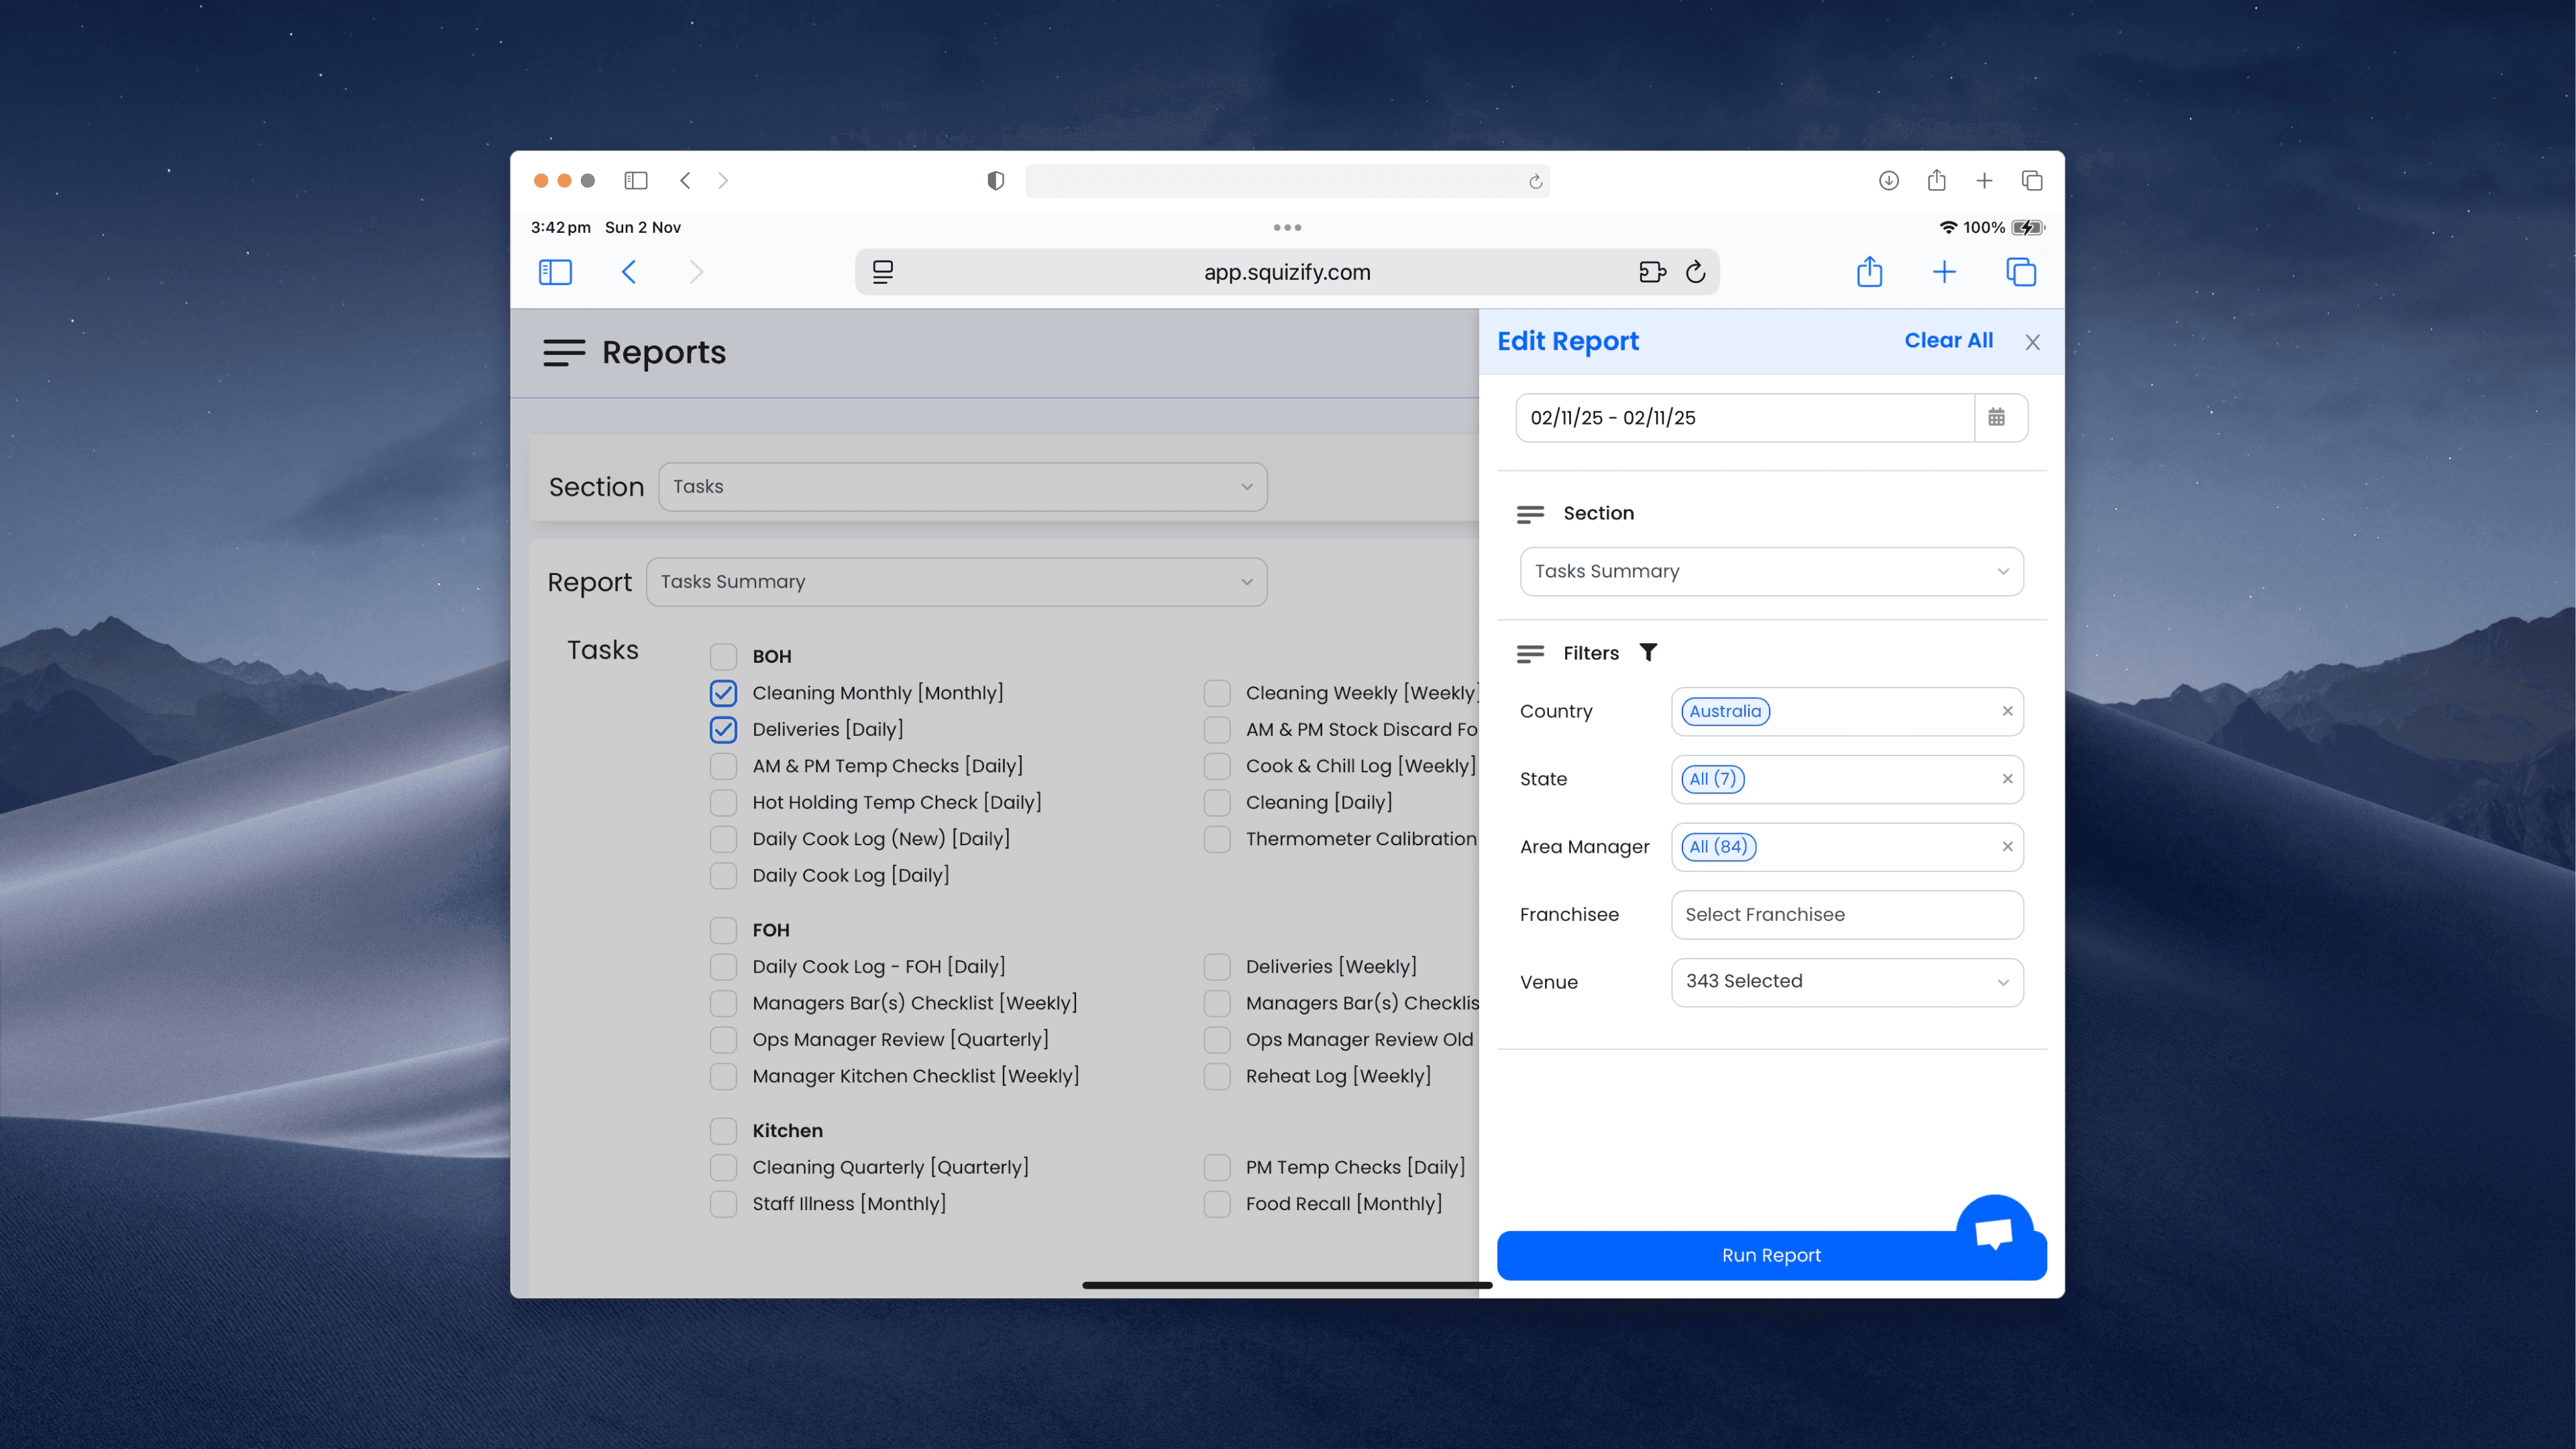Open the tab overview icon
Screen dimensions: 2576x1449
click(2020, 272)
